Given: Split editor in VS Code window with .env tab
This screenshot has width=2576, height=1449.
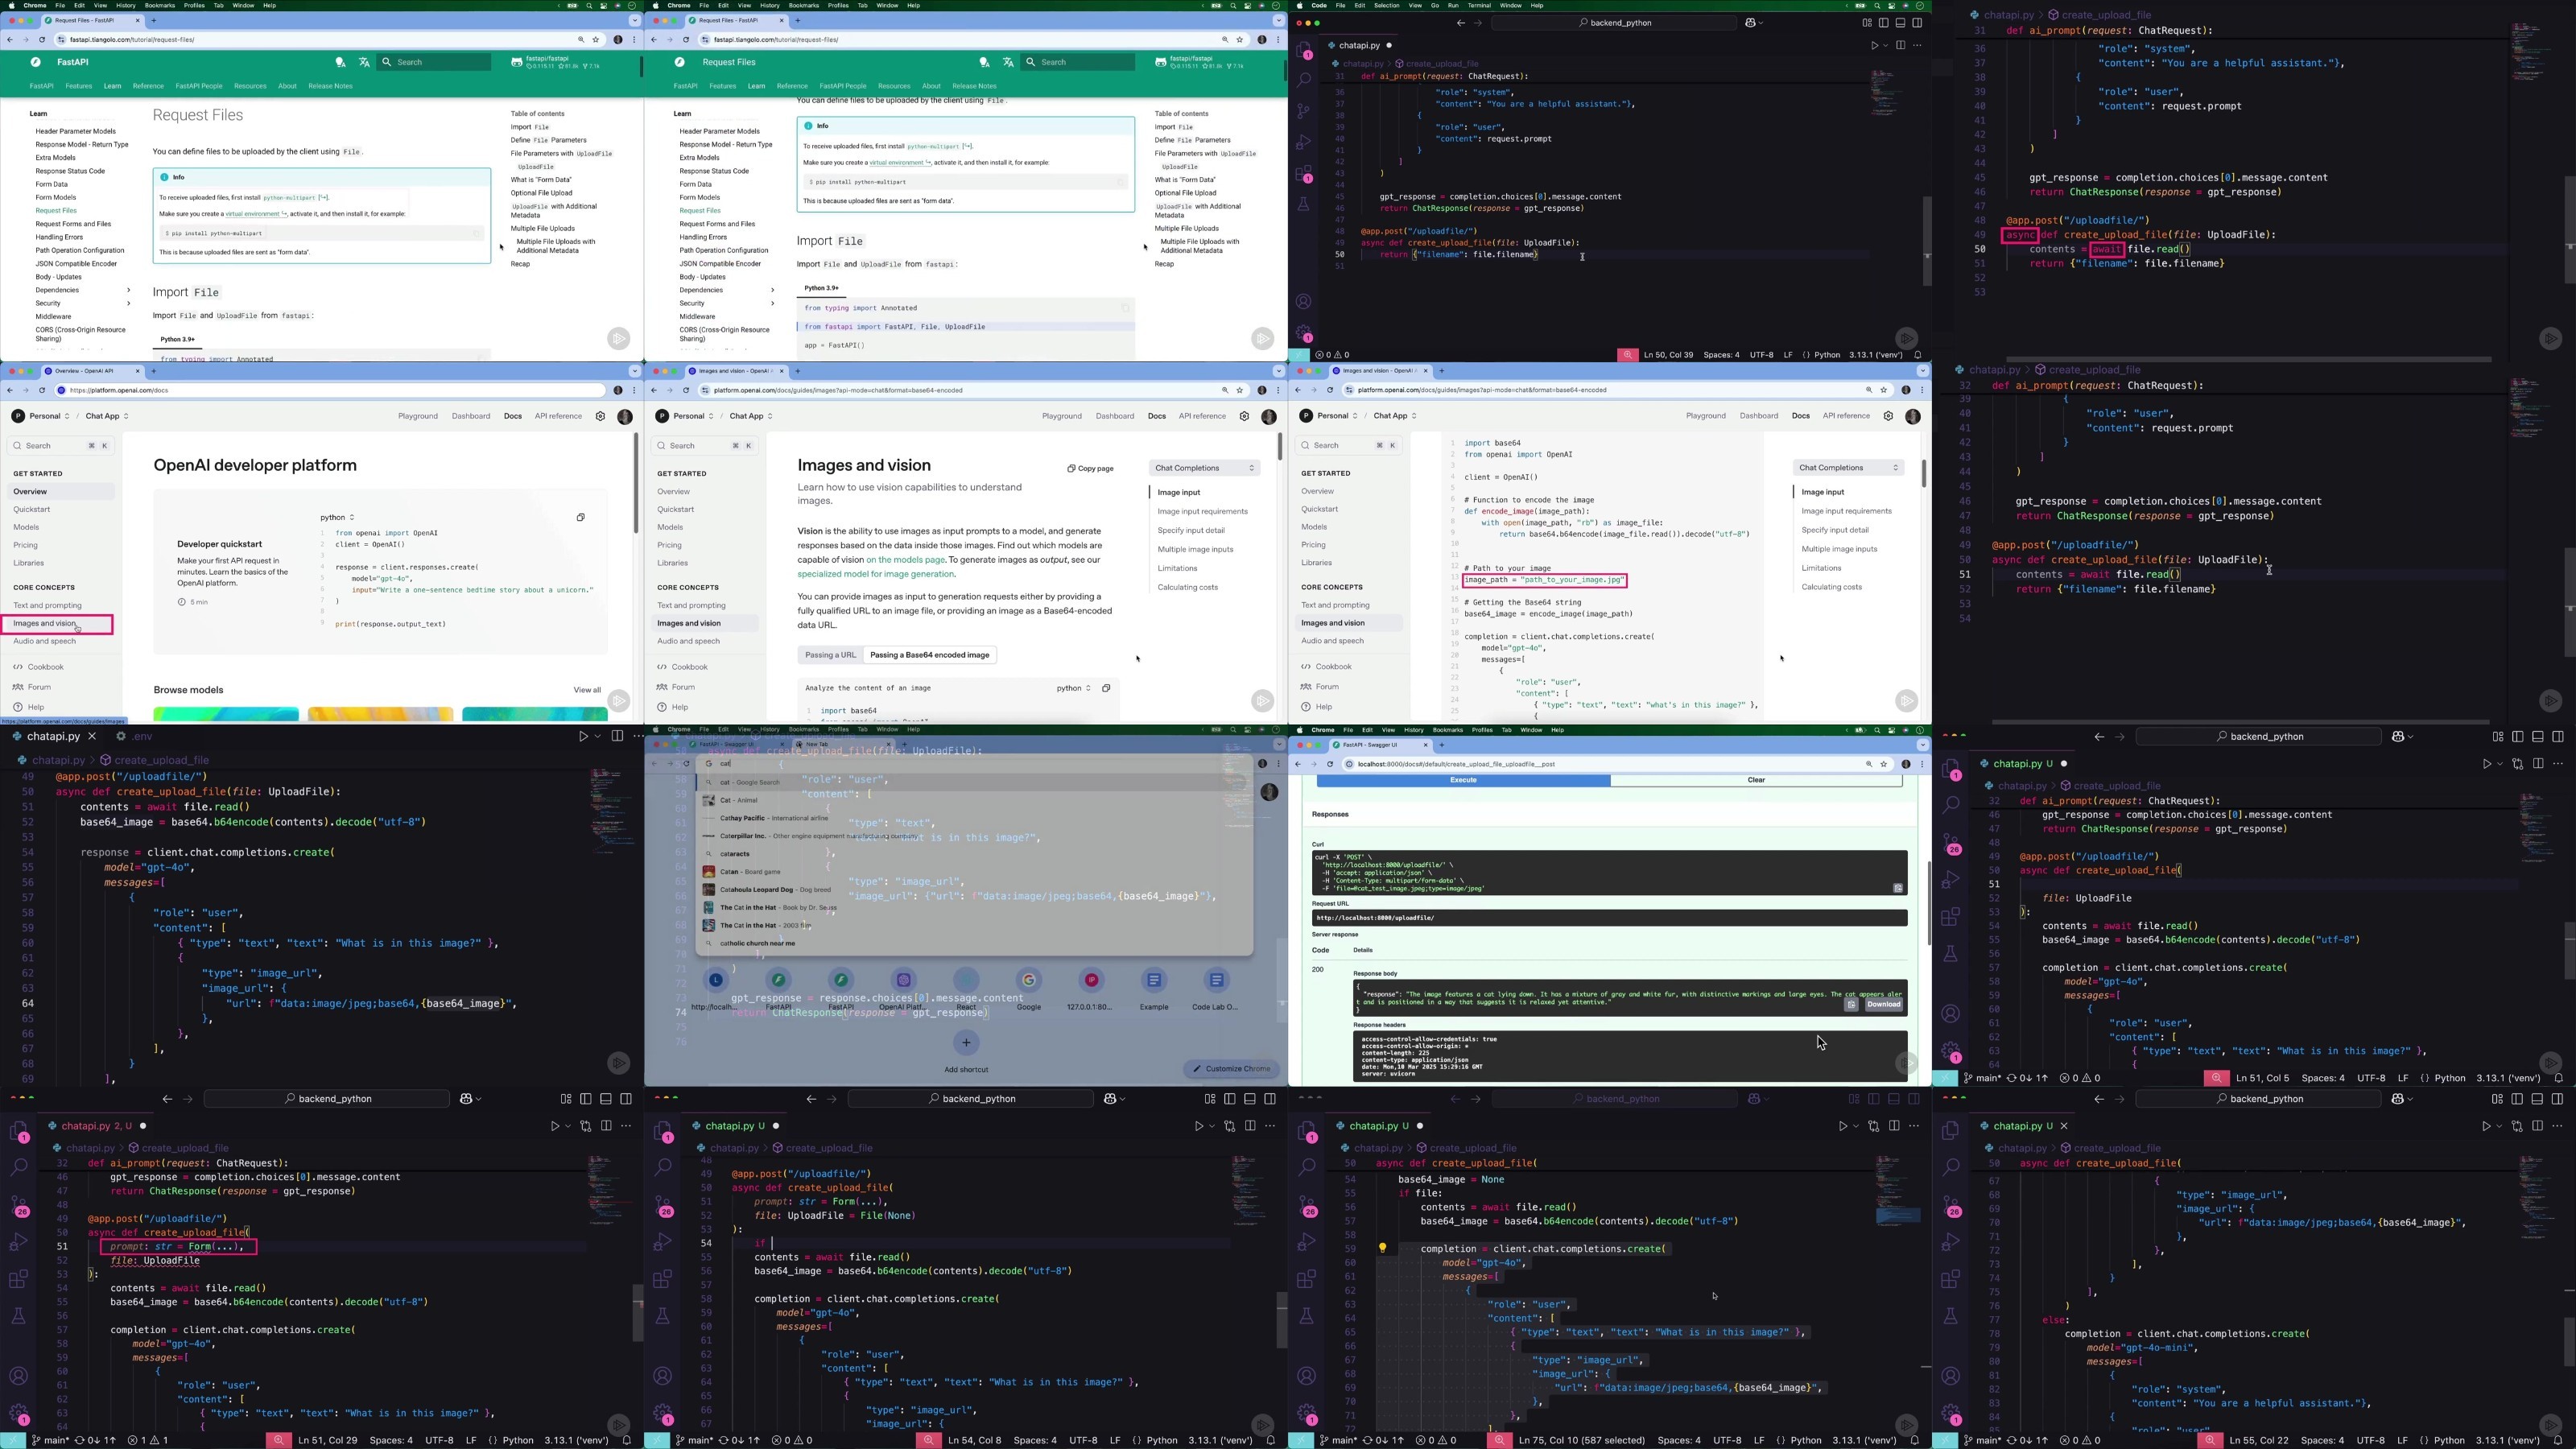Looking at the screenshot, I should tap(617, 736).
